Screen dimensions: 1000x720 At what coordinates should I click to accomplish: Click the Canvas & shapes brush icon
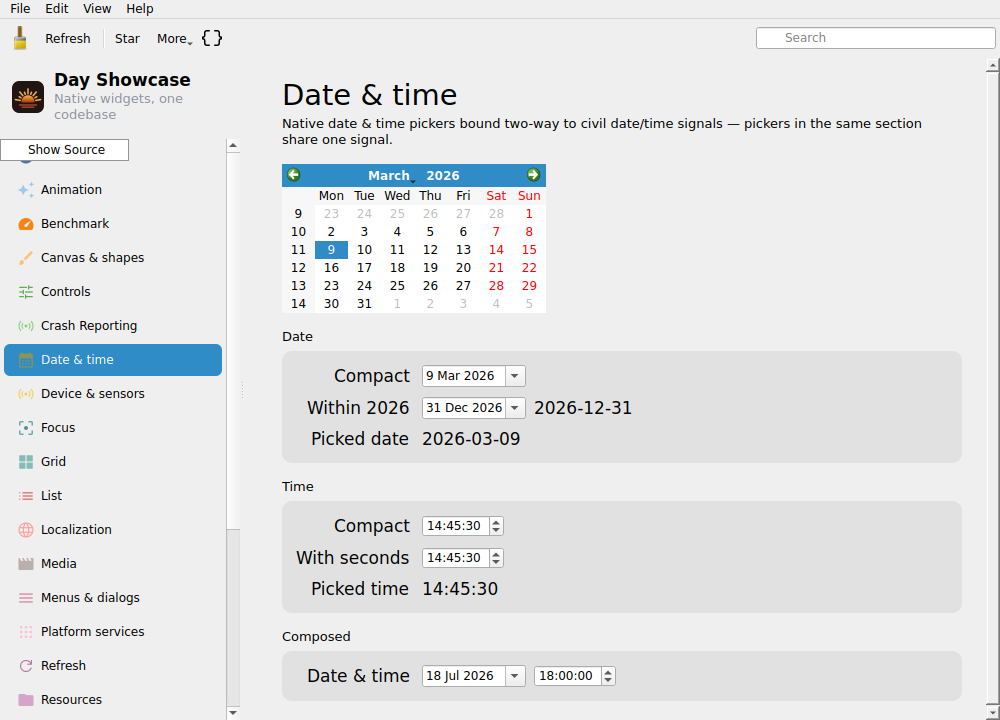pos(26,258)
